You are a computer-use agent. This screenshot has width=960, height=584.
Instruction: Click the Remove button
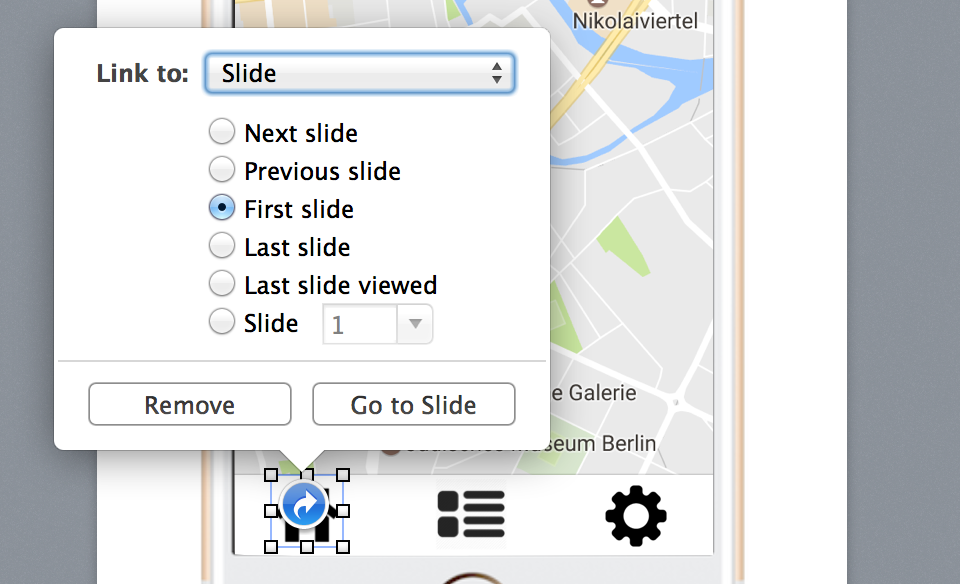(190, 404)
